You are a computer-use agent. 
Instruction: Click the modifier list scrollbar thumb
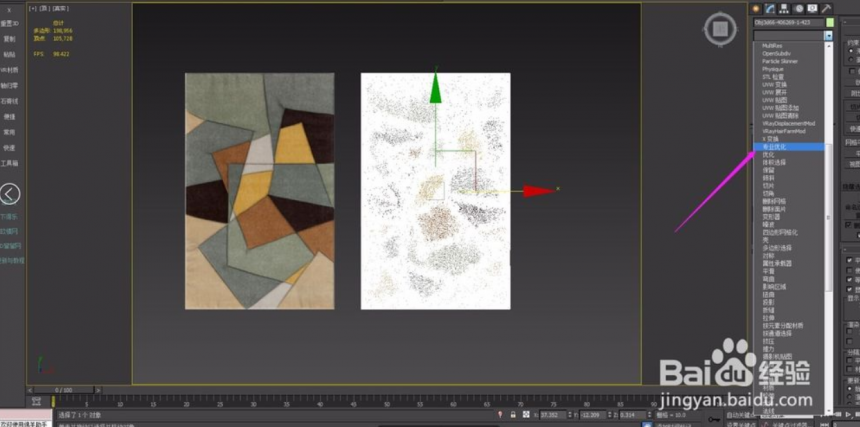pyautogui.click(x=829, y=217)
